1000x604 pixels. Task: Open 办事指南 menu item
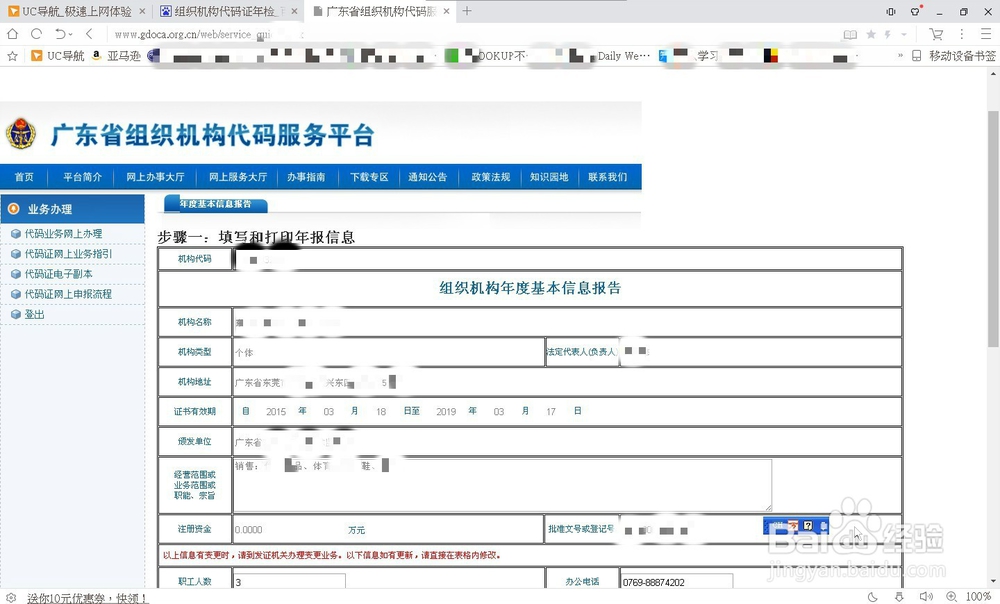306,177
